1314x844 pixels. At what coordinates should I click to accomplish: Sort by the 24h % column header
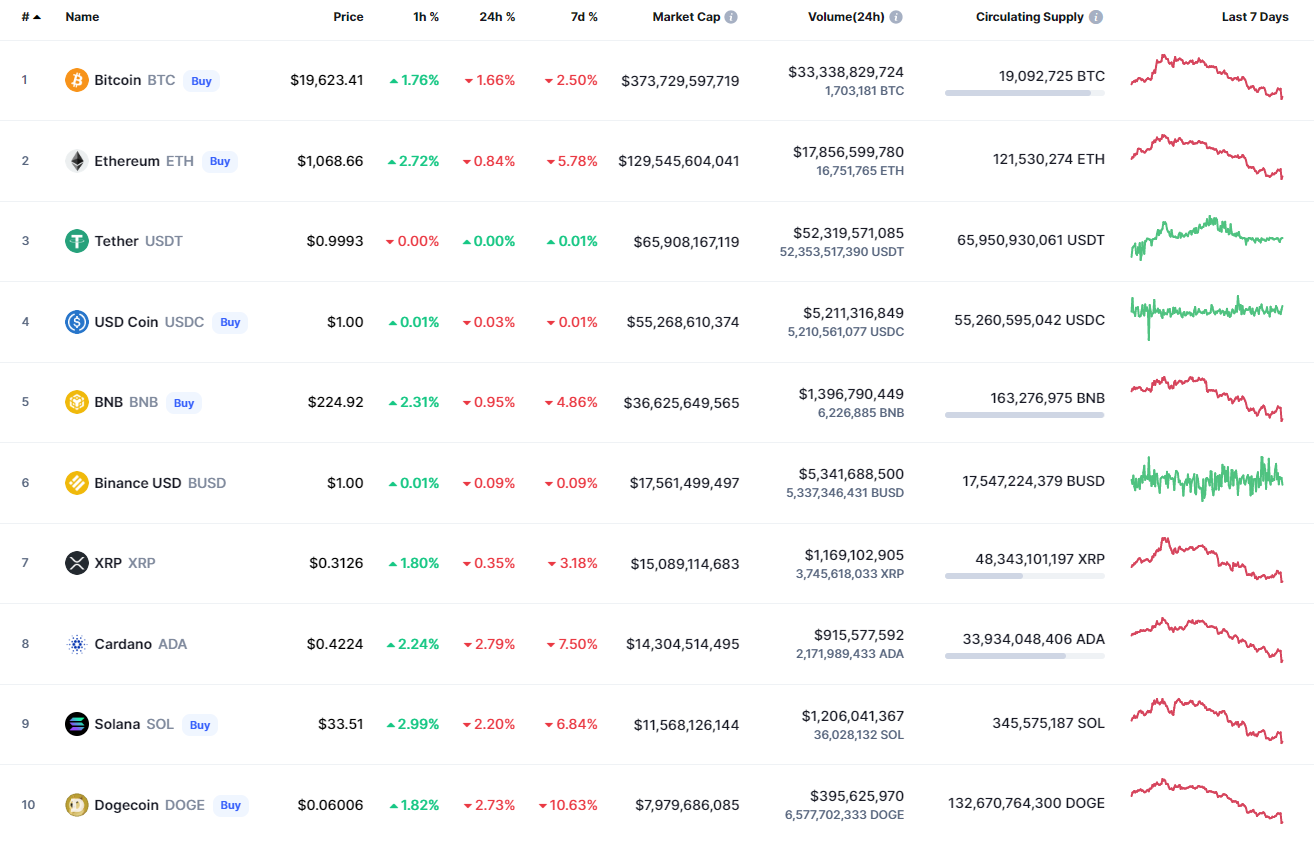pos(497,17)
